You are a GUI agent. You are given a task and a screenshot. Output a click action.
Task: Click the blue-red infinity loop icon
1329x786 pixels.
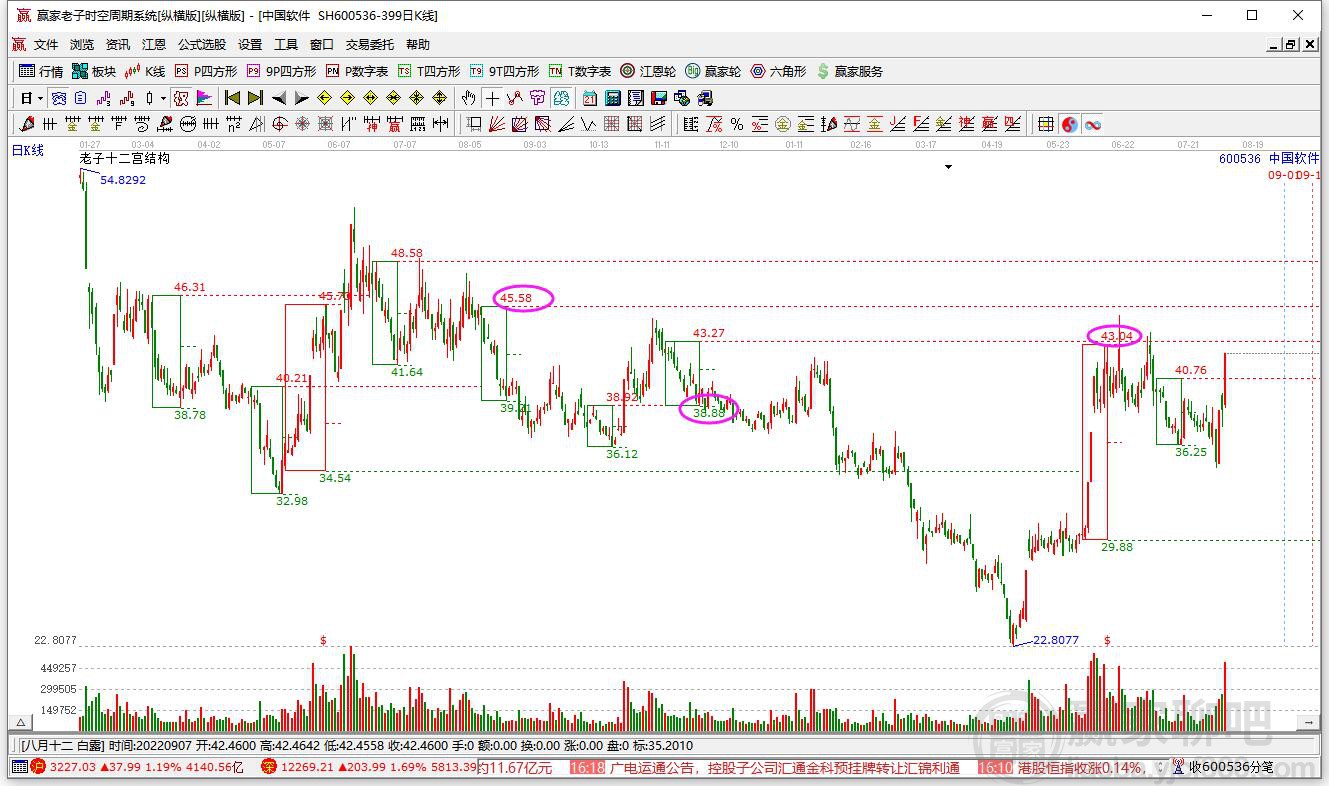(x=1093, y=124)
